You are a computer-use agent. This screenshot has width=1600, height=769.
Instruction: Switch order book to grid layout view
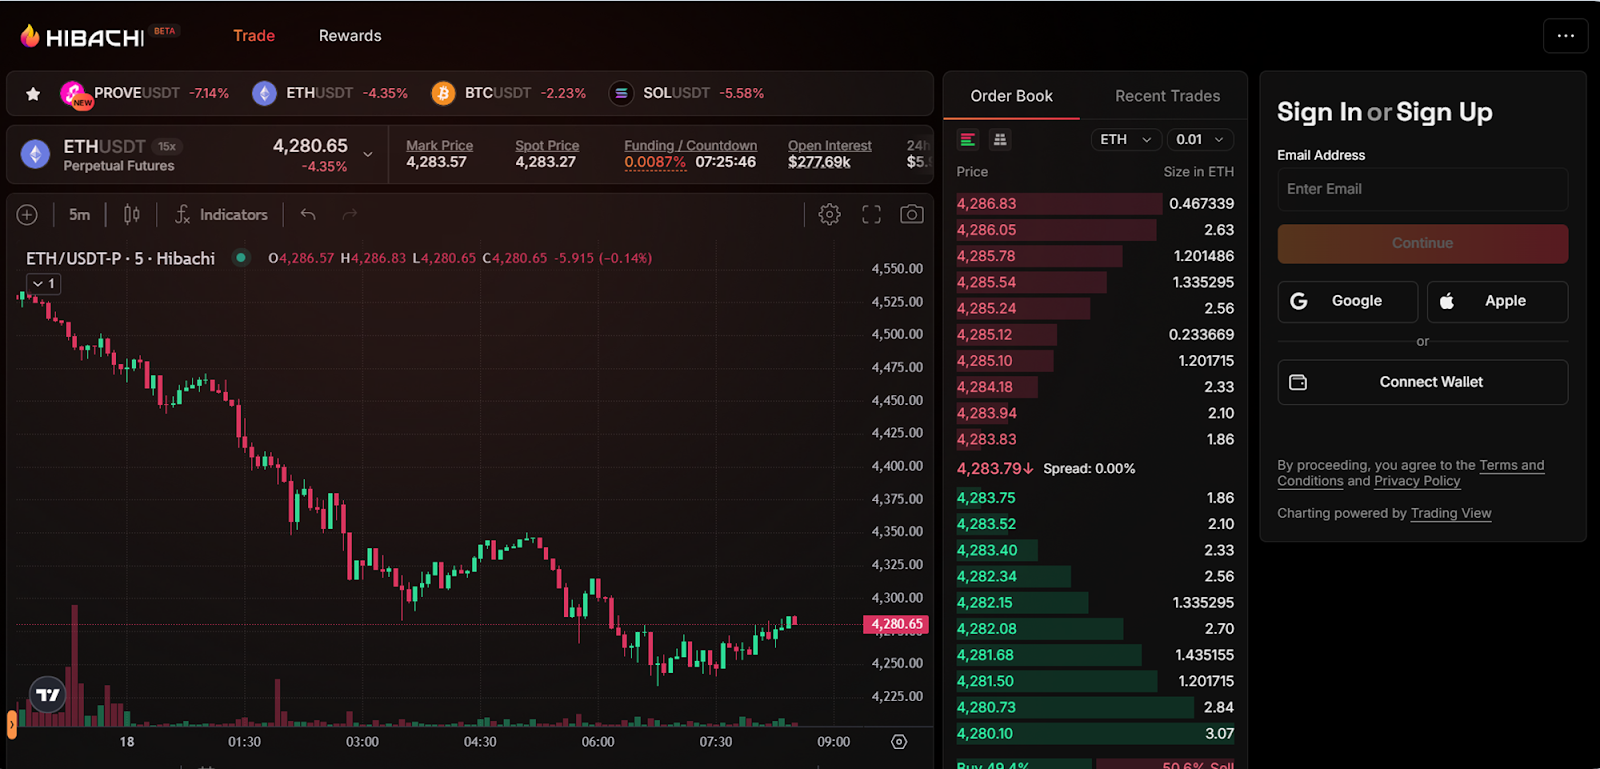coord(999,140)
